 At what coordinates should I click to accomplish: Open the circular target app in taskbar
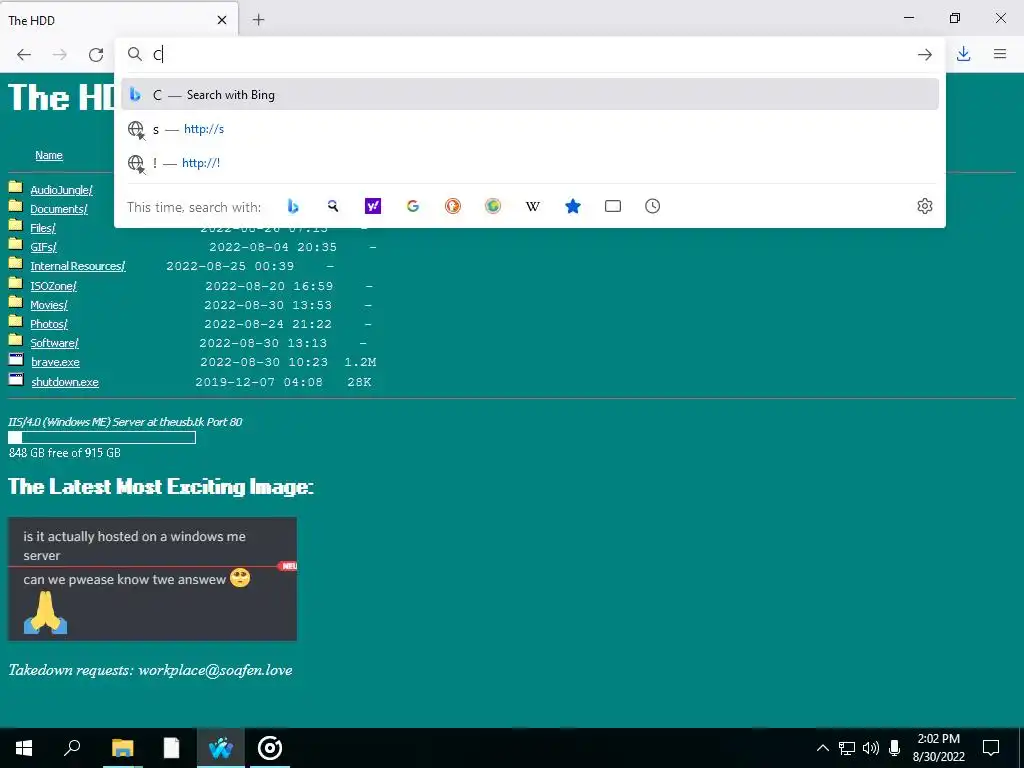pos(270,748)
